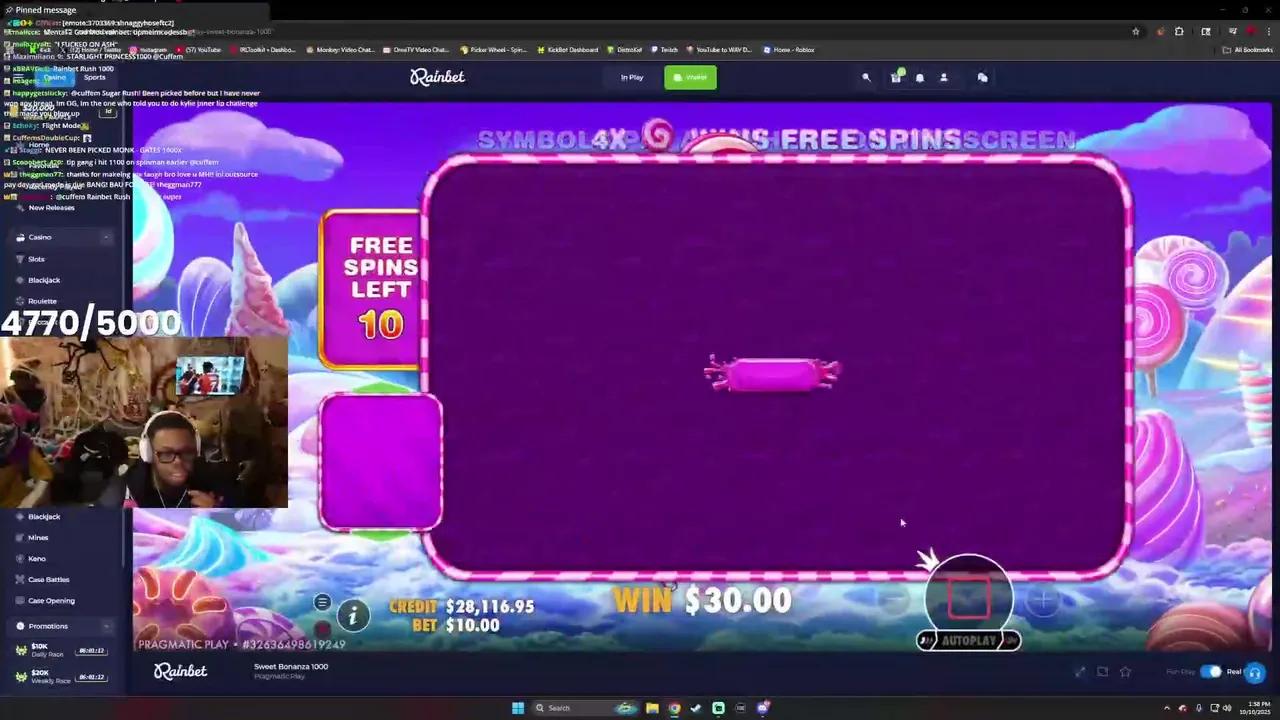Switch to the Sports tab
Screen dimensions: 1280x720
tap(94, 77)
